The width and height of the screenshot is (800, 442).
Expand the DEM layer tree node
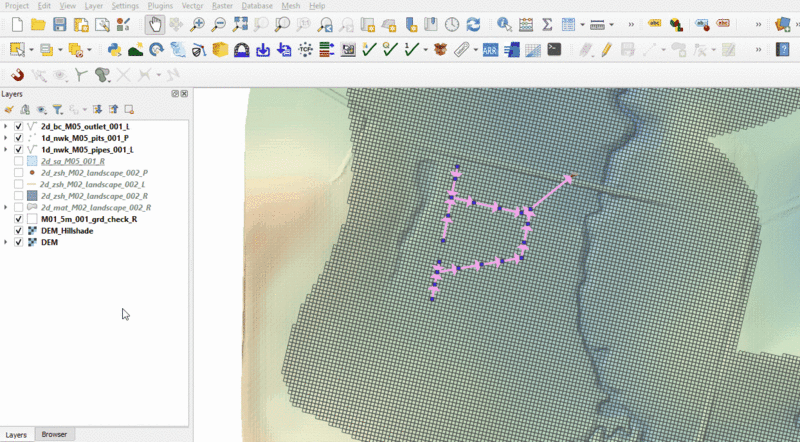[6, 242]
